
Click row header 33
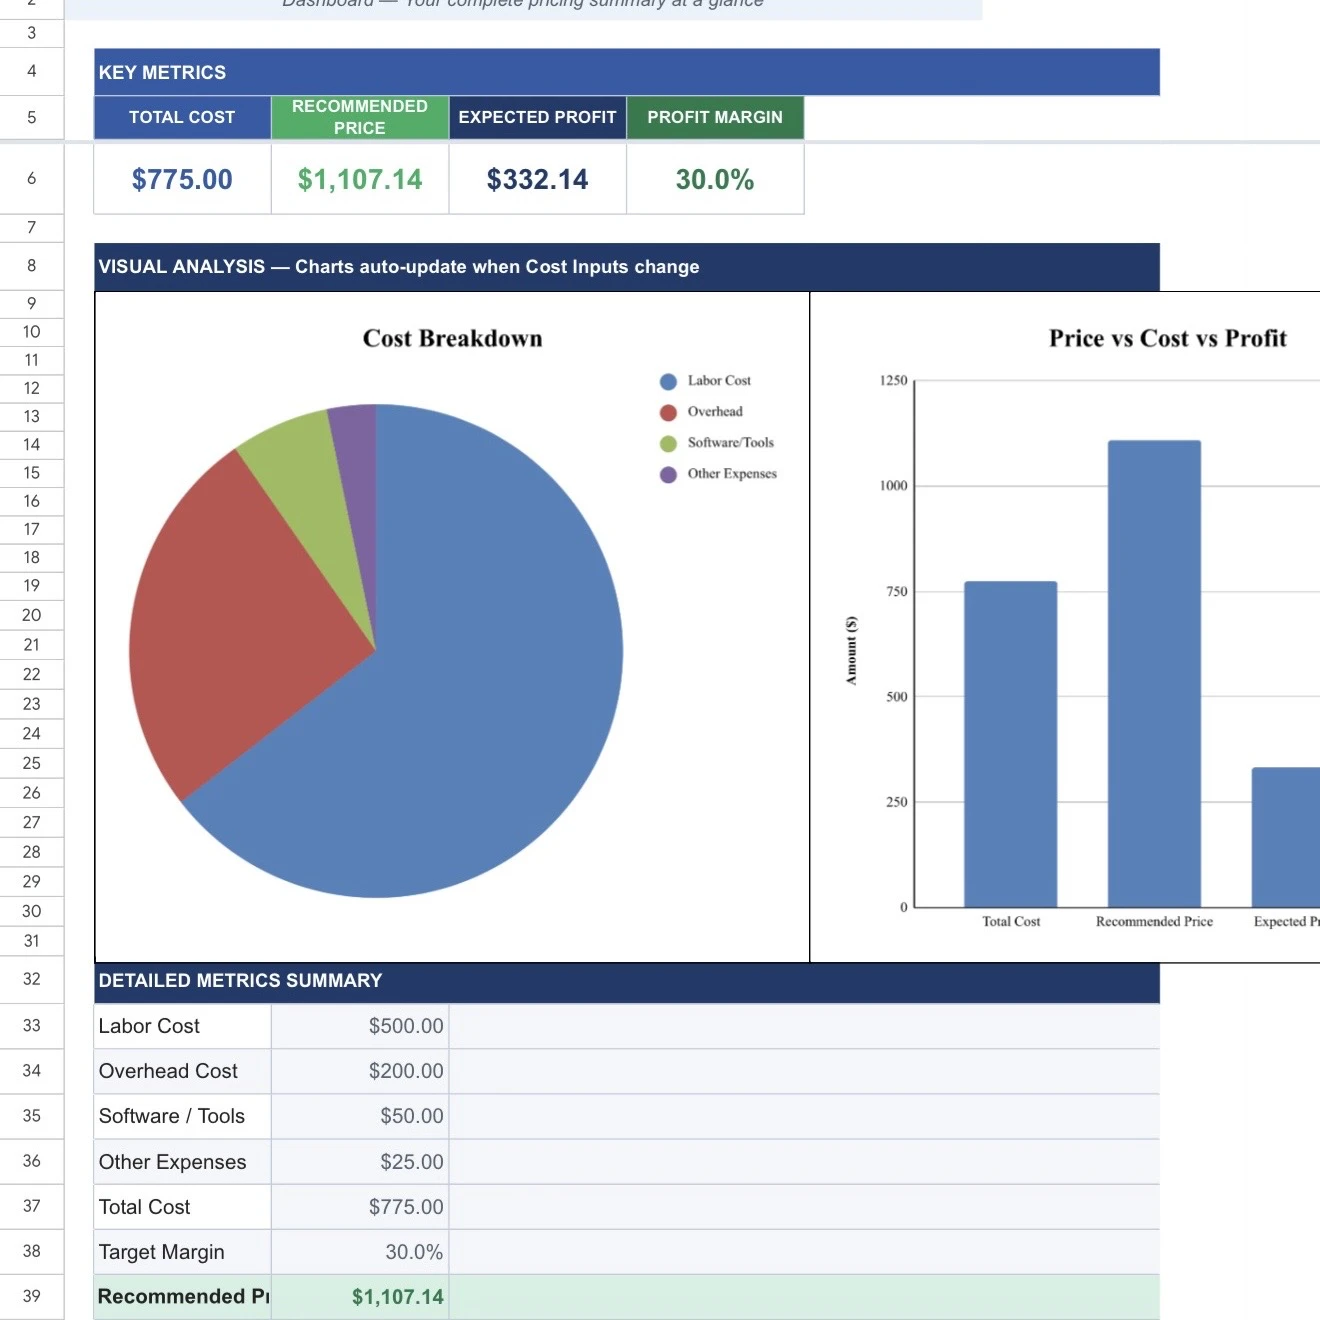(32, 1026)
